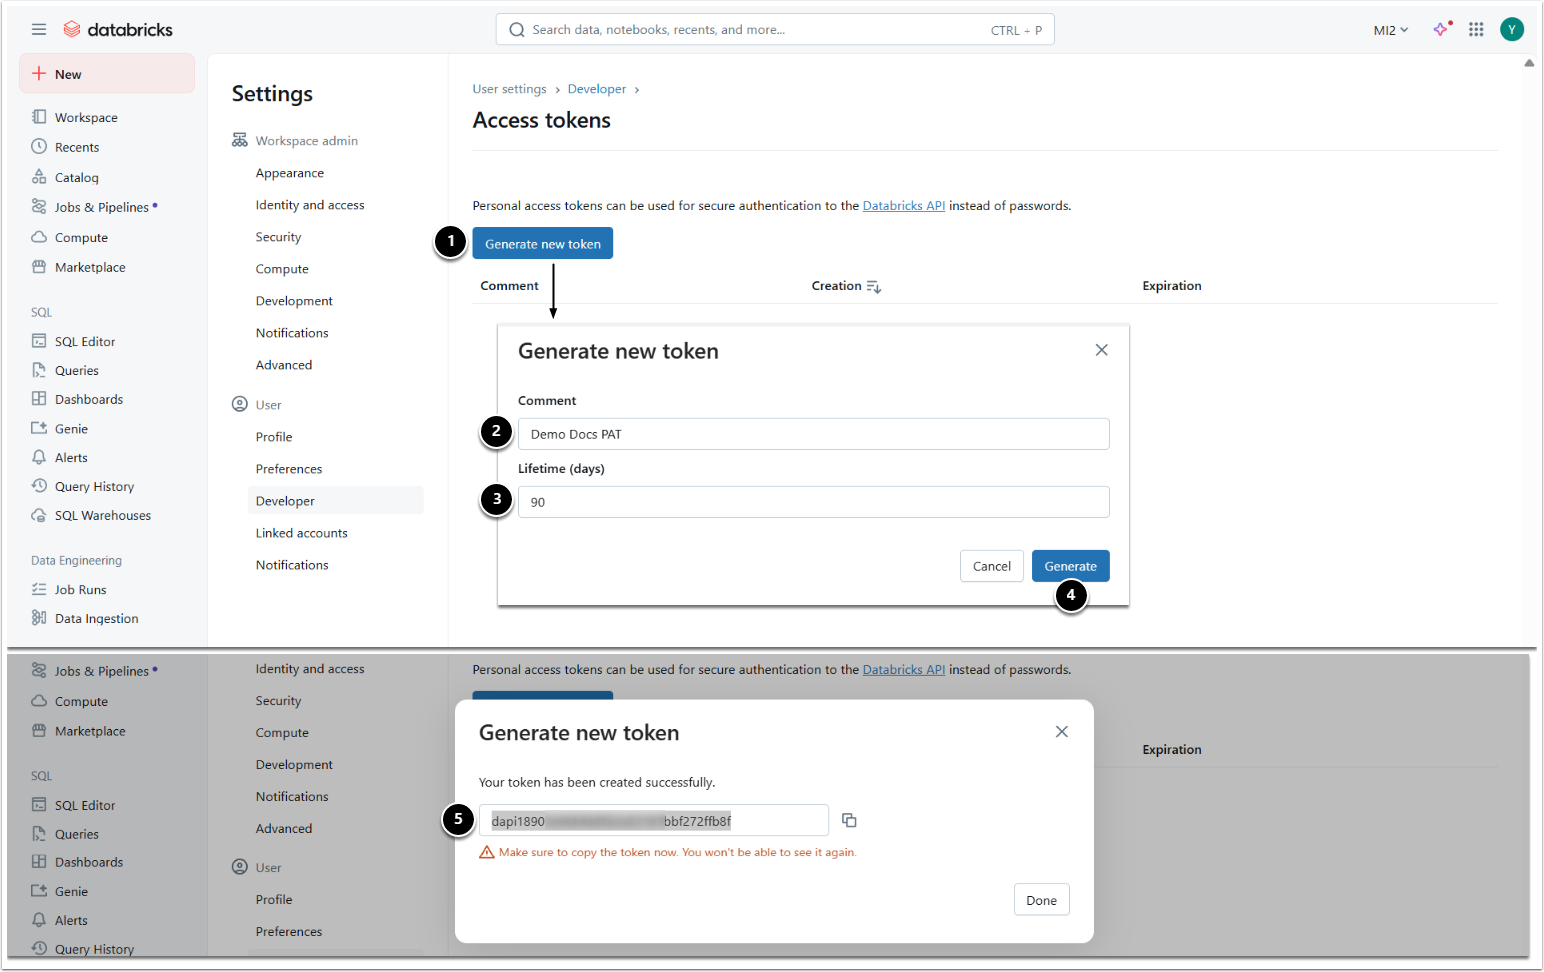
Task: Close the dialog containing the Comment field
Action: tap(1101, 350)
